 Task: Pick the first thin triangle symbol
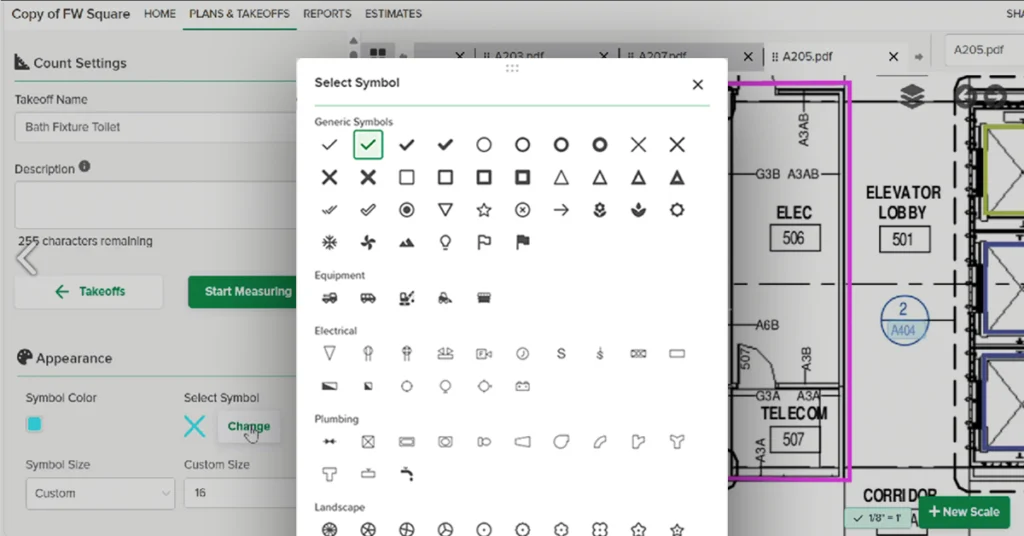(x=561, y=178)
